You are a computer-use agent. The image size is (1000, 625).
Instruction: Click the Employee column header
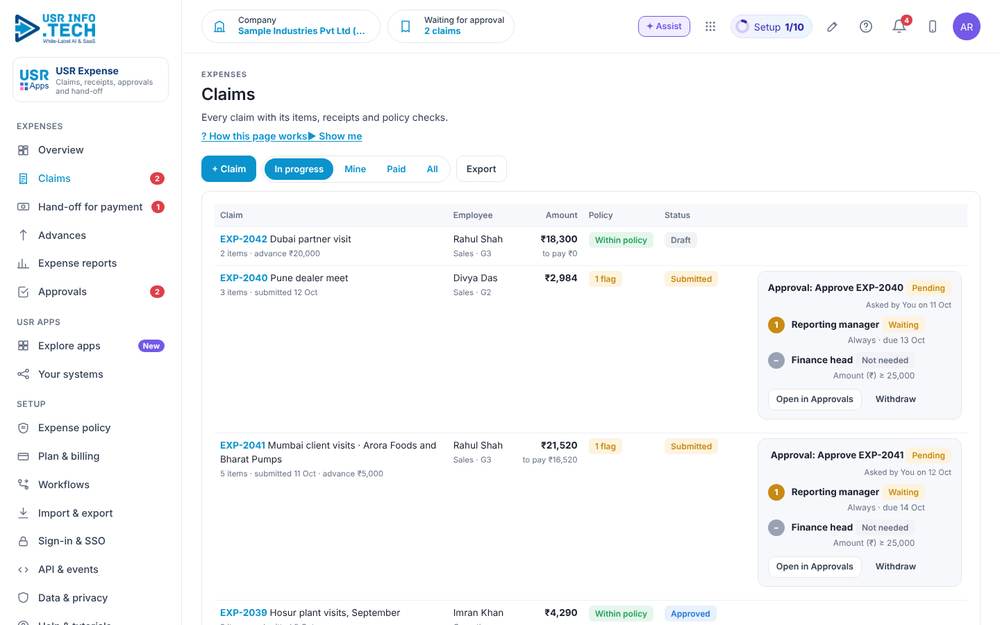[473, 215]
